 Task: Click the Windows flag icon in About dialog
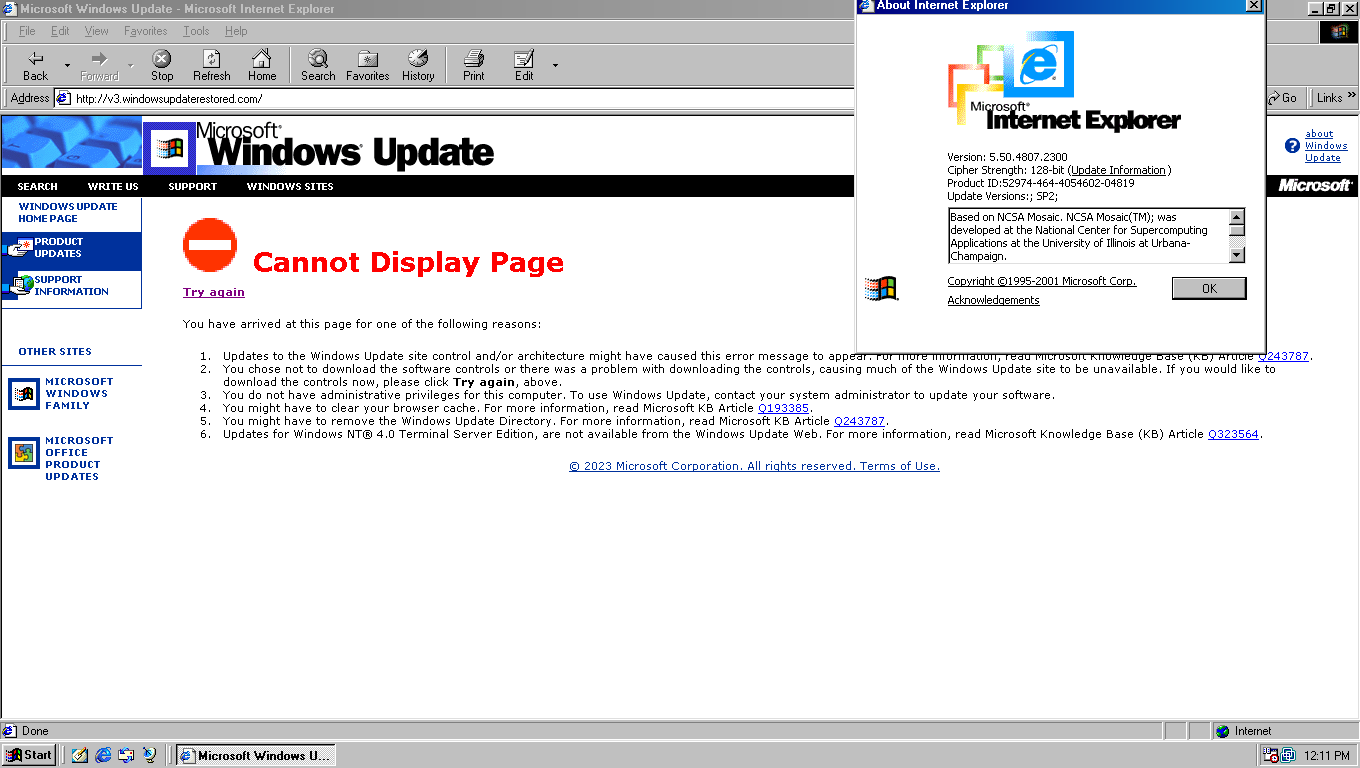point(881,289)
